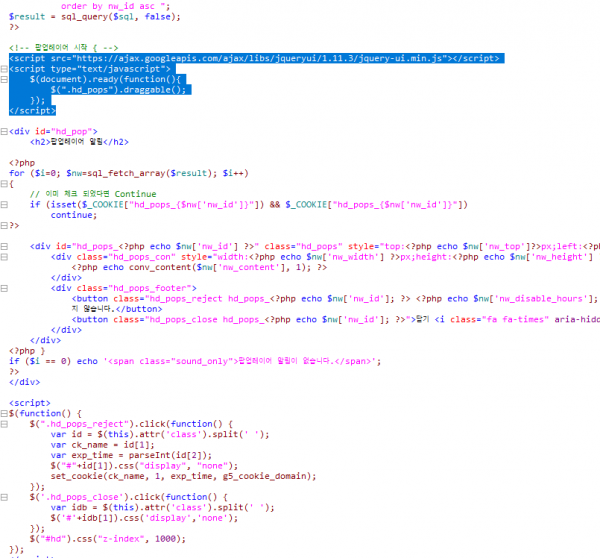Click the HTML comment line above script src
Screen dimensions: 600x558
pos(64,48)
